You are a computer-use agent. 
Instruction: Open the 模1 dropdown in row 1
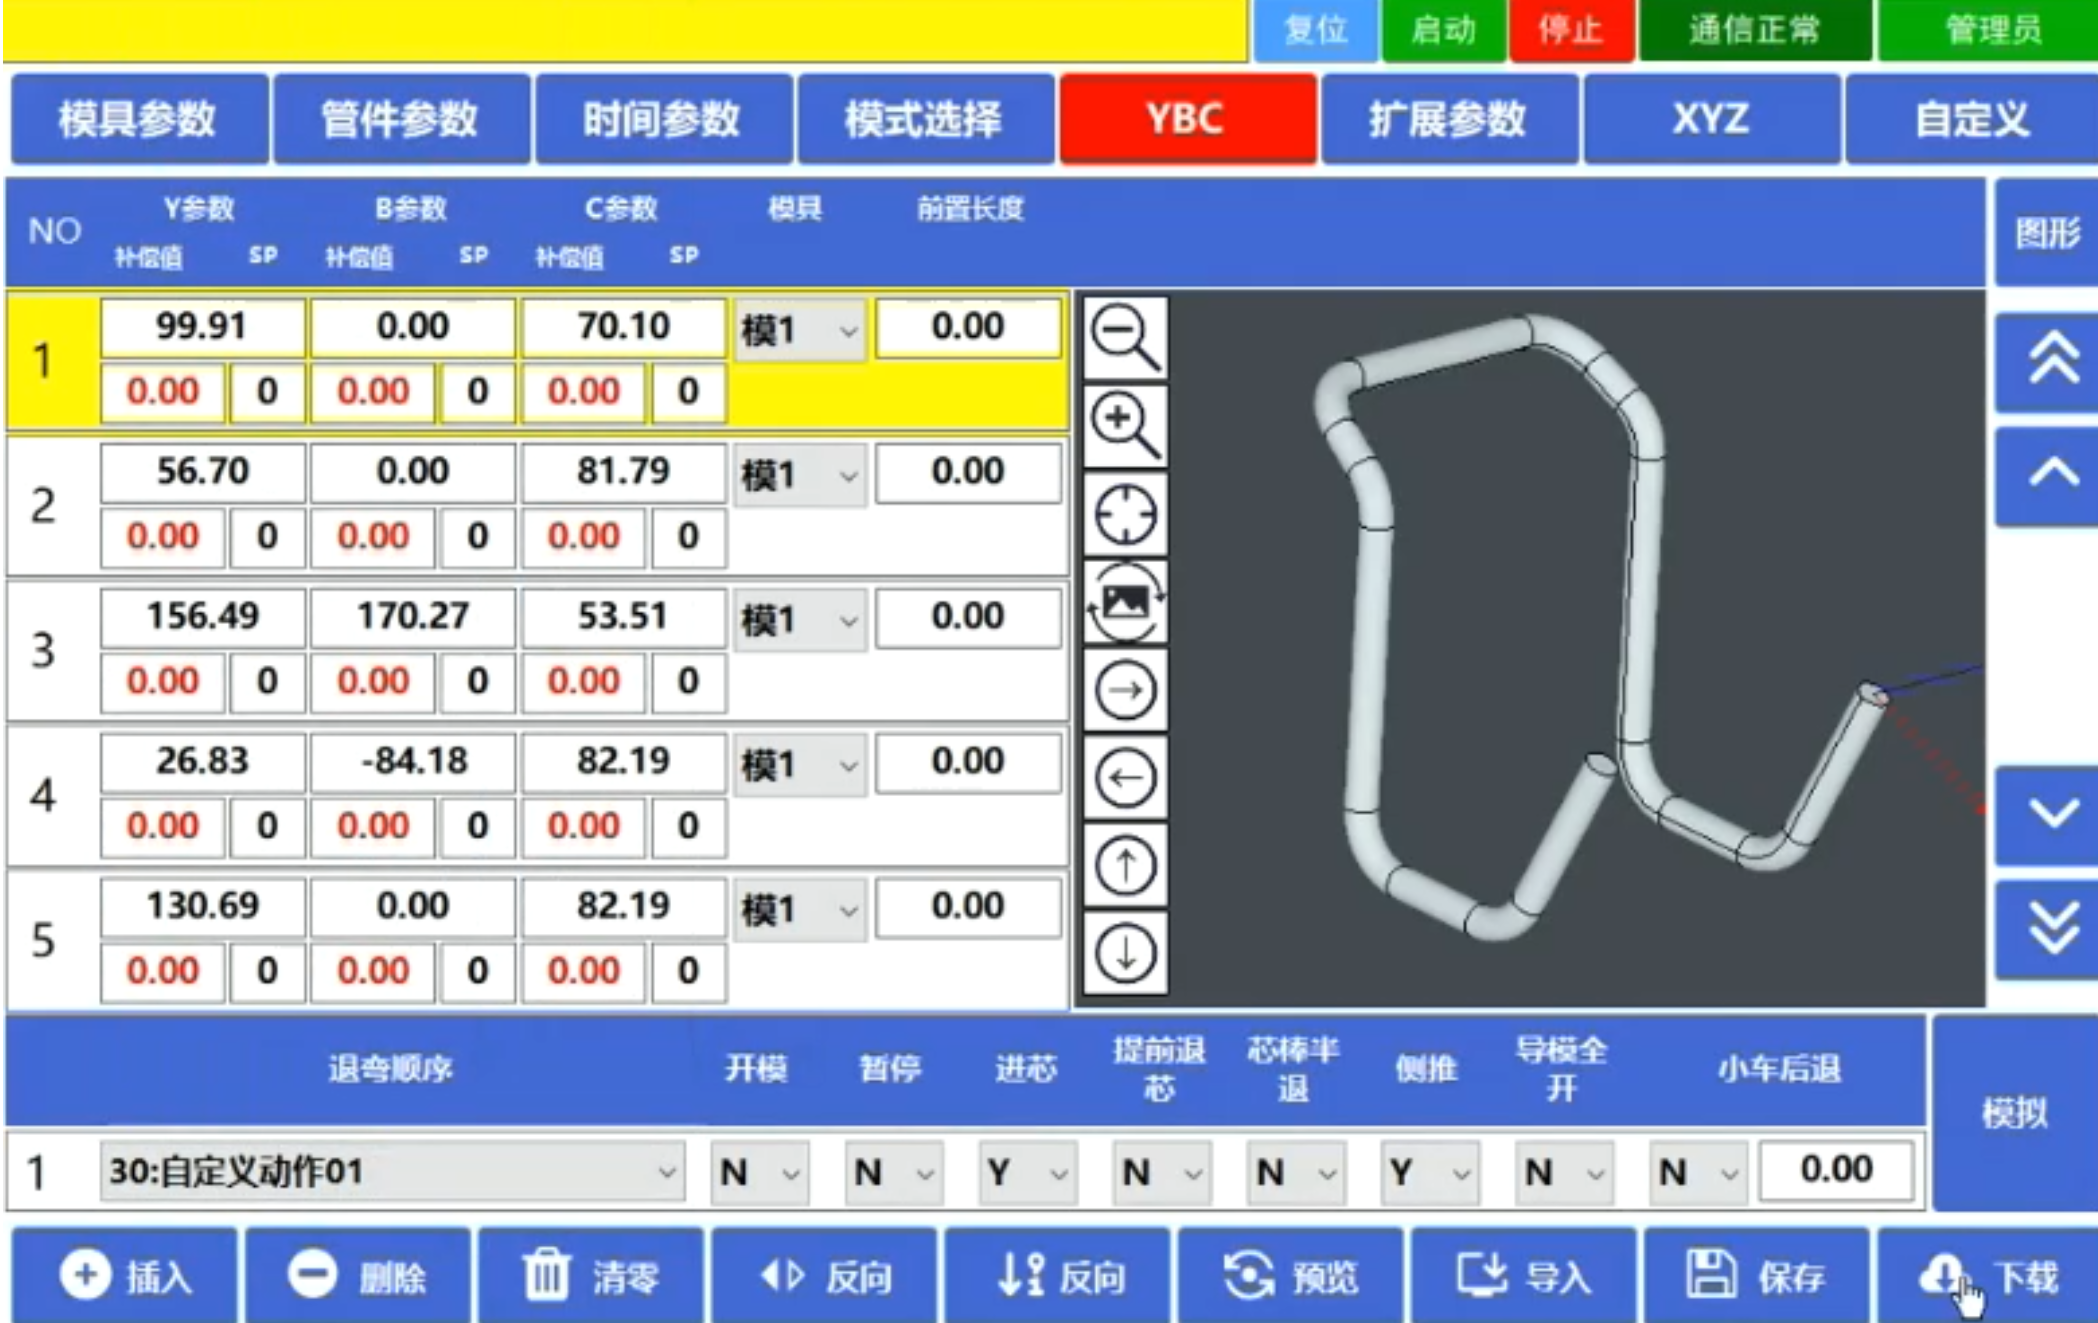799,330
